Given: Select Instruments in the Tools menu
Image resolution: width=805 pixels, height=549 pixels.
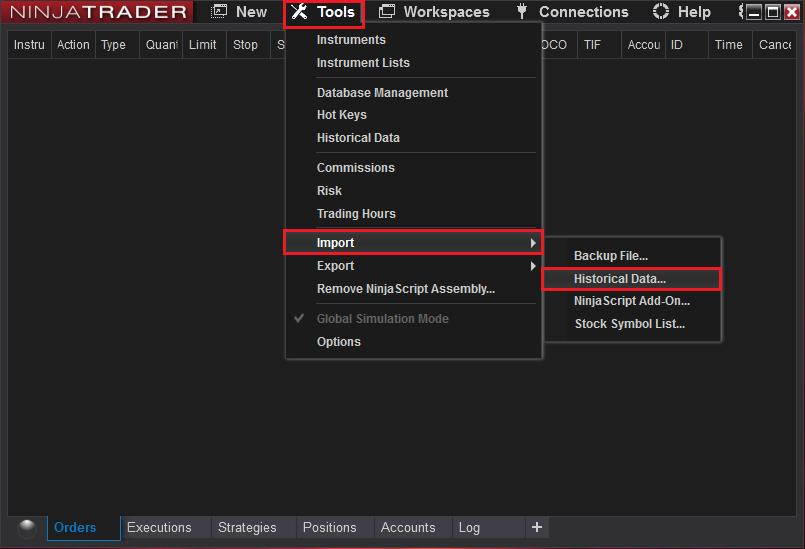Looking at the screenshot, I should pyautogui.click(x=351, y=40).
